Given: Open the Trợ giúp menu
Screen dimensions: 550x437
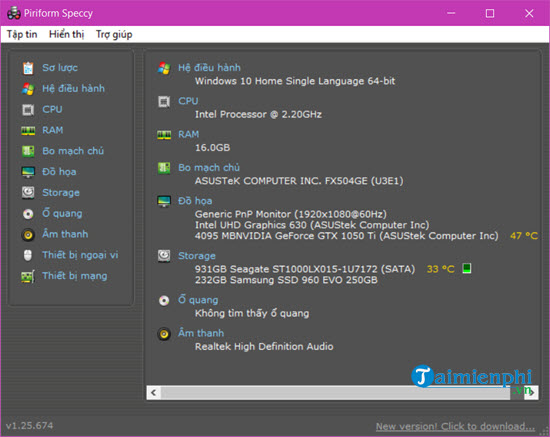Looking at the screenshot, I should click(114, 34).
